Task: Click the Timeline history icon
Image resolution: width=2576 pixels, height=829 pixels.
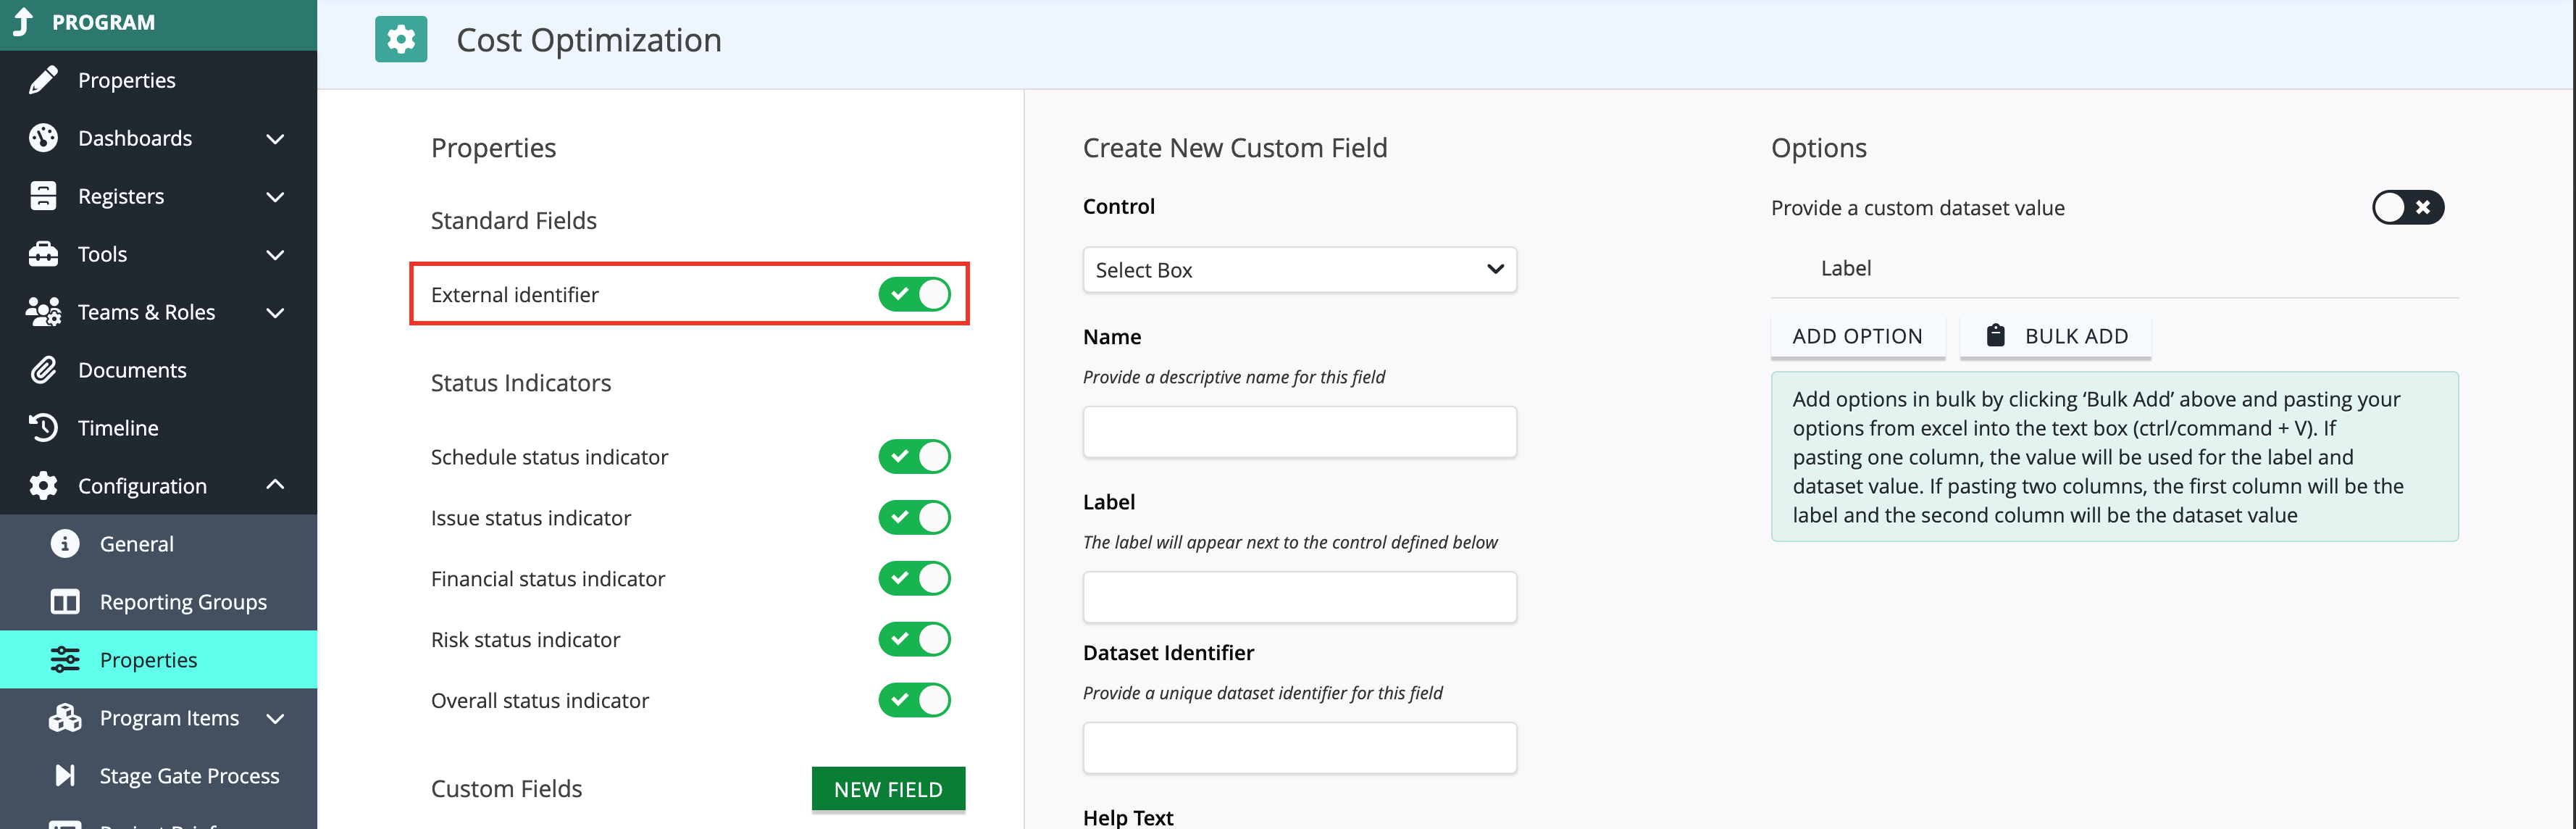Action: click(43, 428)
